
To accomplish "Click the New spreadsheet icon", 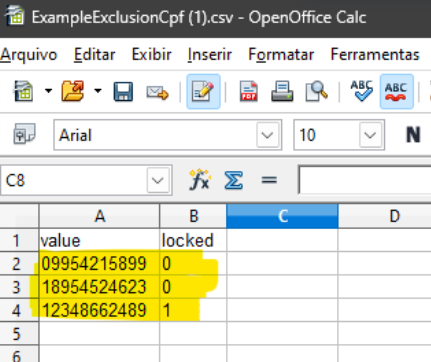I will pos(23,91).
